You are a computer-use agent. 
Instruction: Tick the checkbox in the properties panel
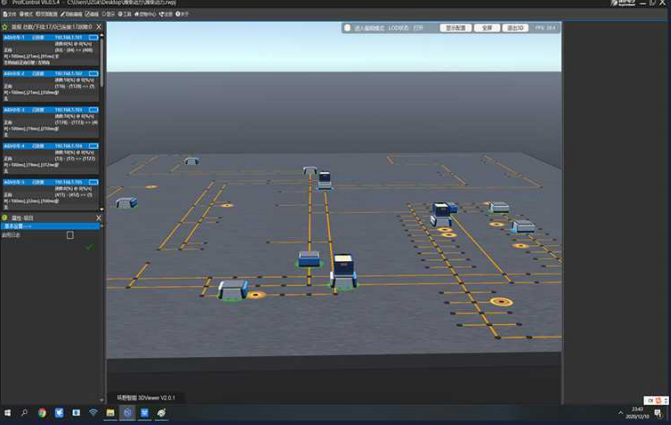tap(70, 235)
